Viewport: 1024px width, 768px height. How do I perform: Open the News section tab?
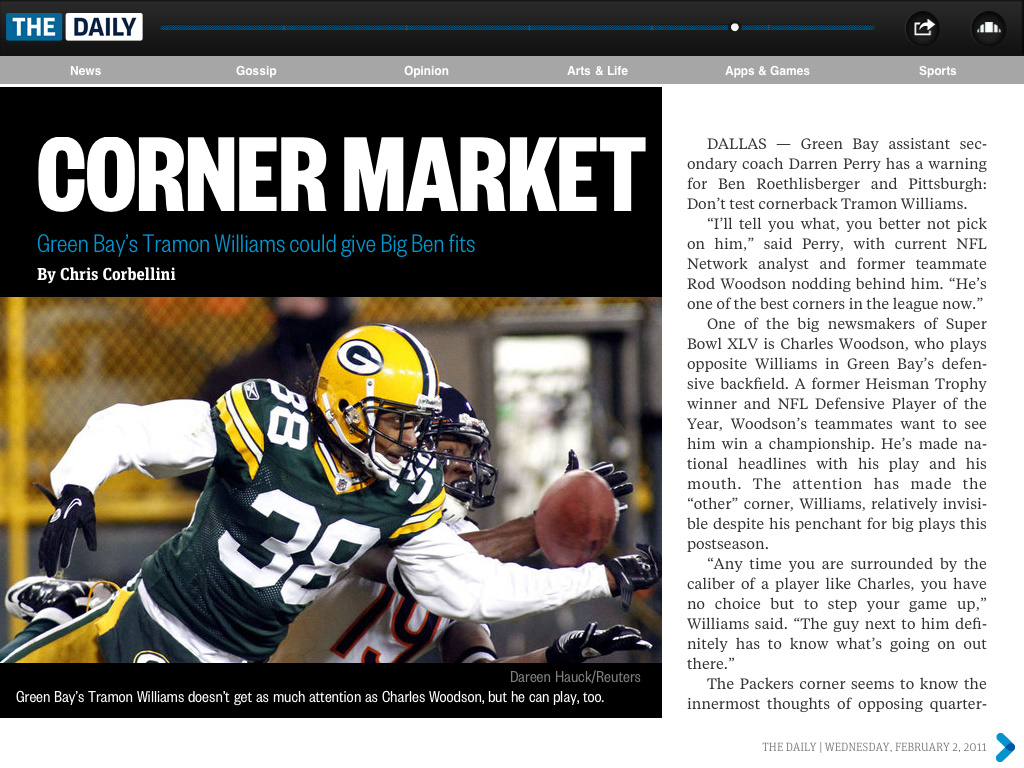click(86, 71)
